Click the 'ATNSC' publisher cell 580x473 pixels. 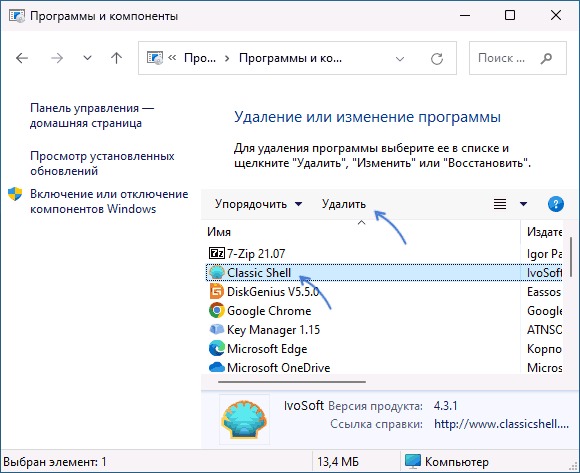click(544, 330)
